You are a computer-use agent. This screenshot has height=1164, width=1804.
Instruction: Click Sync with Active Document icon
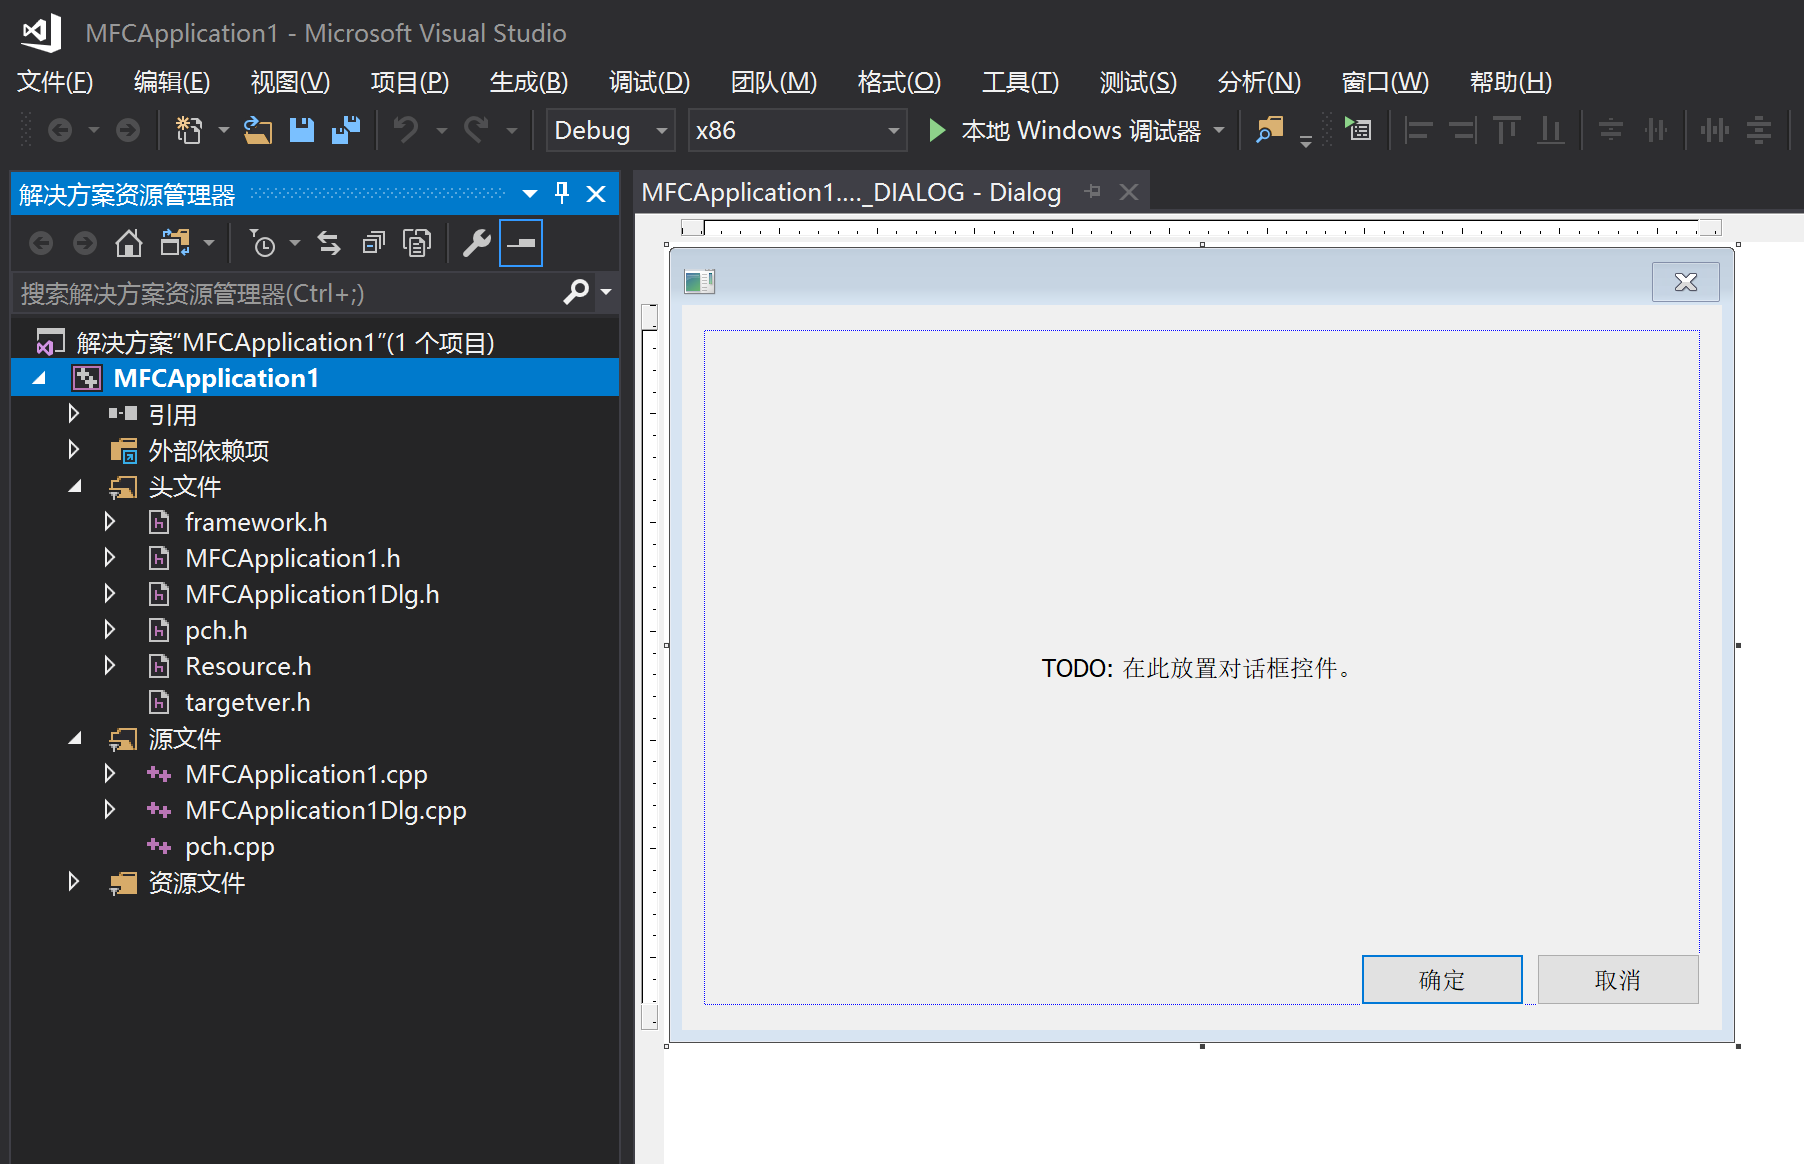tap(329, 243)
